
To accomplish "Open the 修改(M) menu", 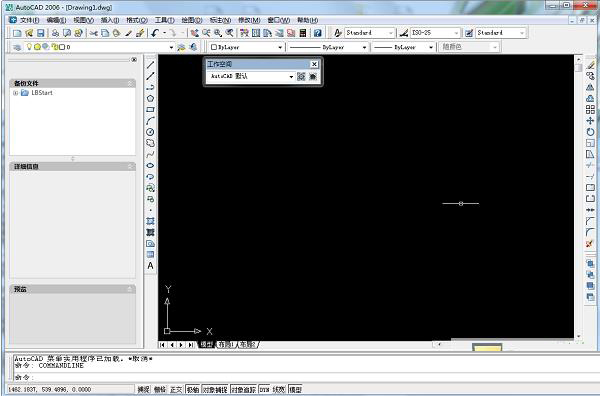I will click(x=249, y=20).
